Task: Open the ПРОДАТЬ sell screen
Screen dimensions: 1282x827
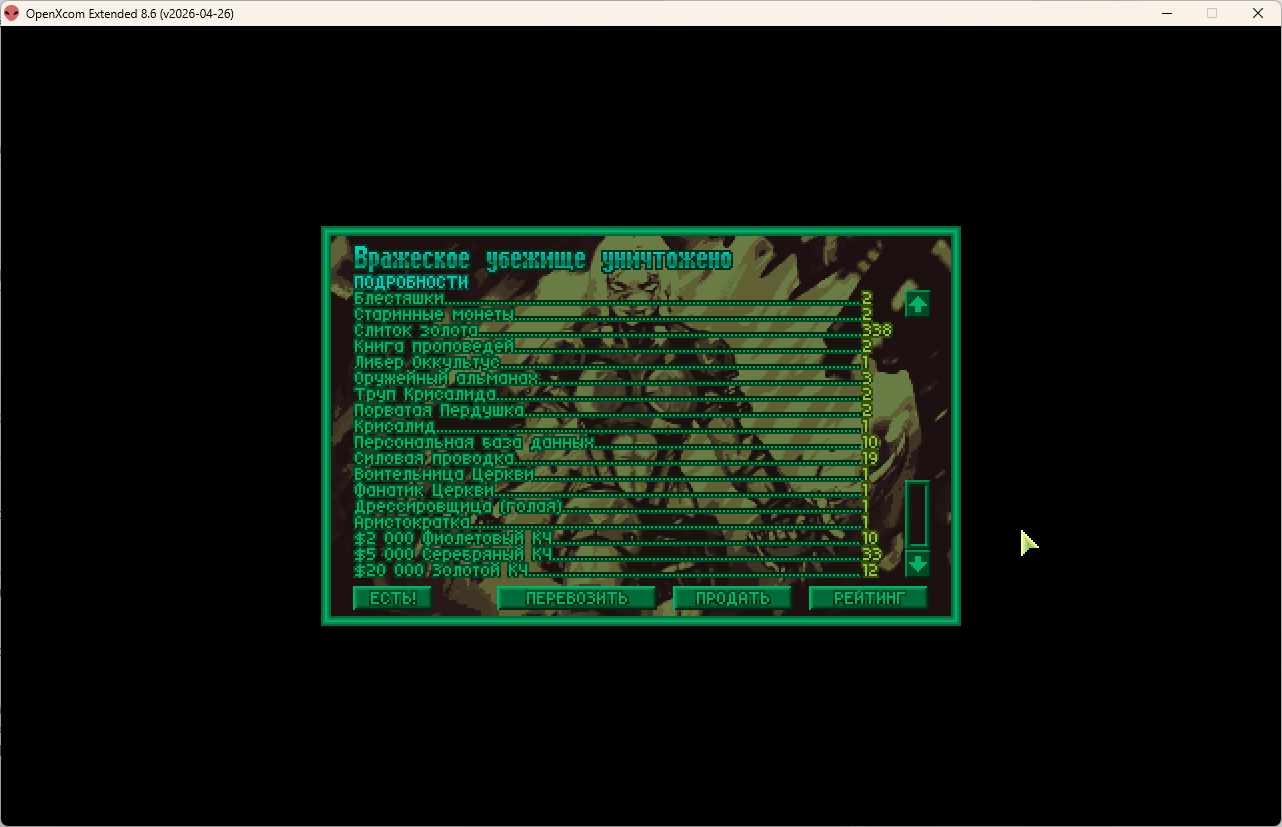Action: (733, 598)
